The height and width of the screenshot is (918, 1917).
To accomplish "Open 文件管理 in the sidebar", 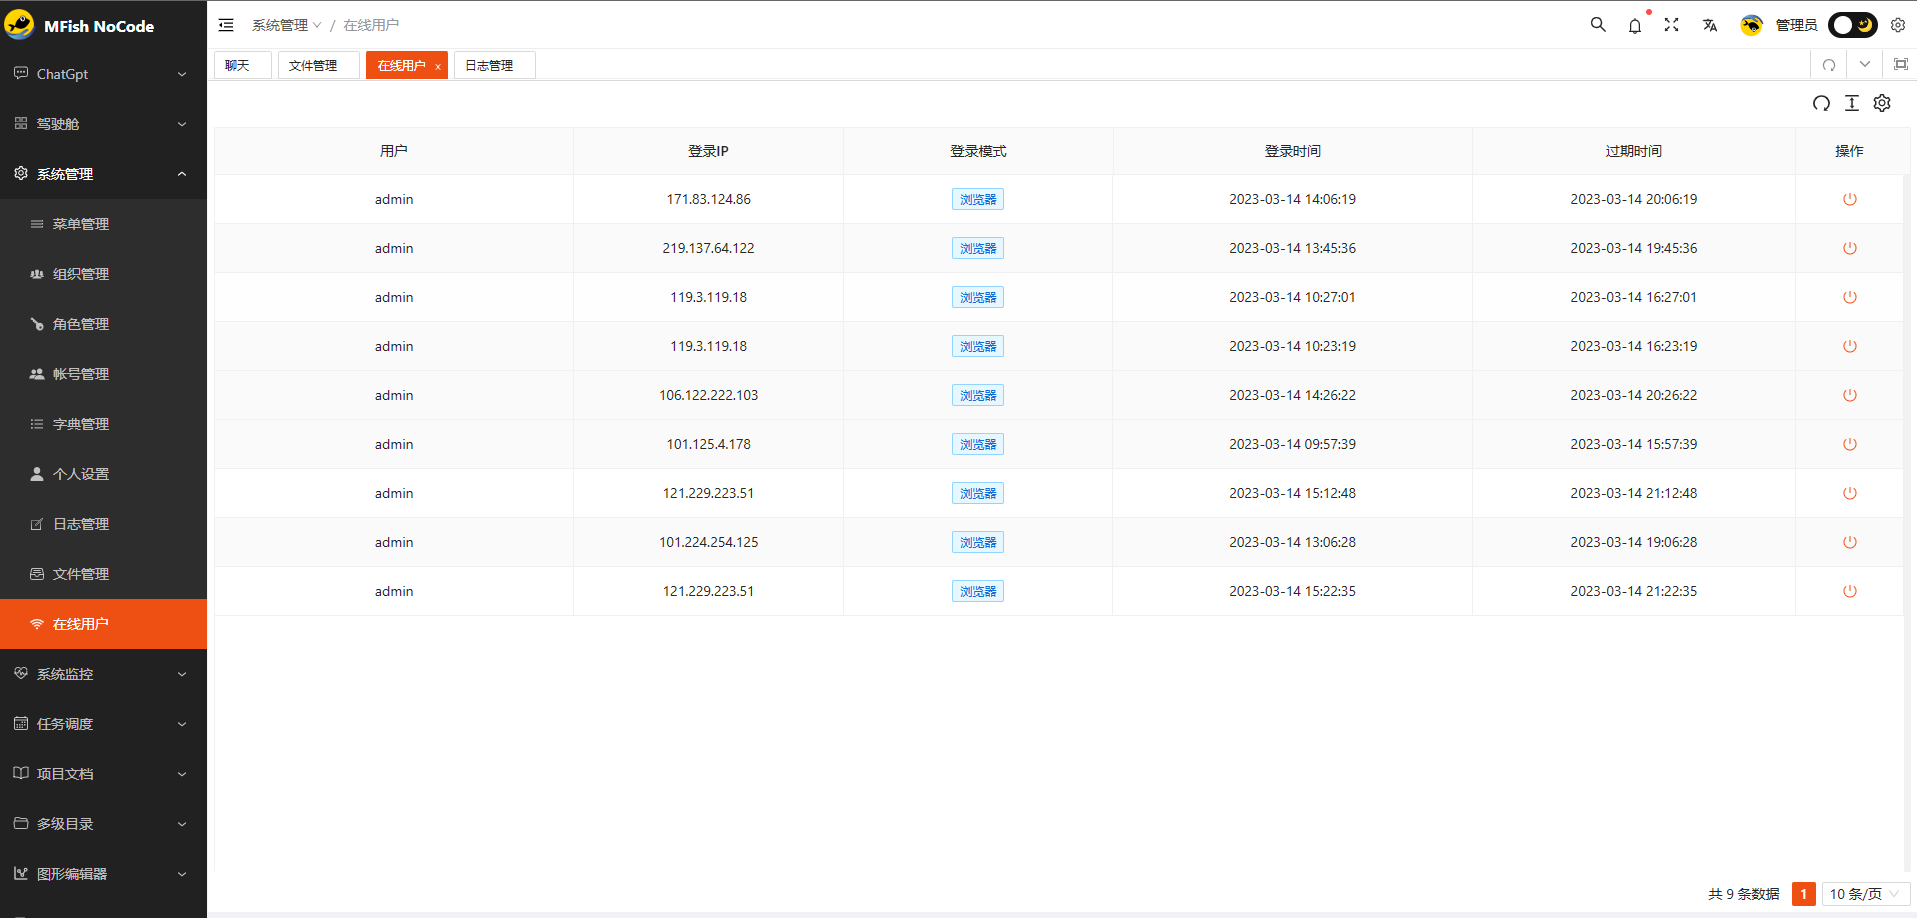I will pyautogui.click(x=103, y=574).
